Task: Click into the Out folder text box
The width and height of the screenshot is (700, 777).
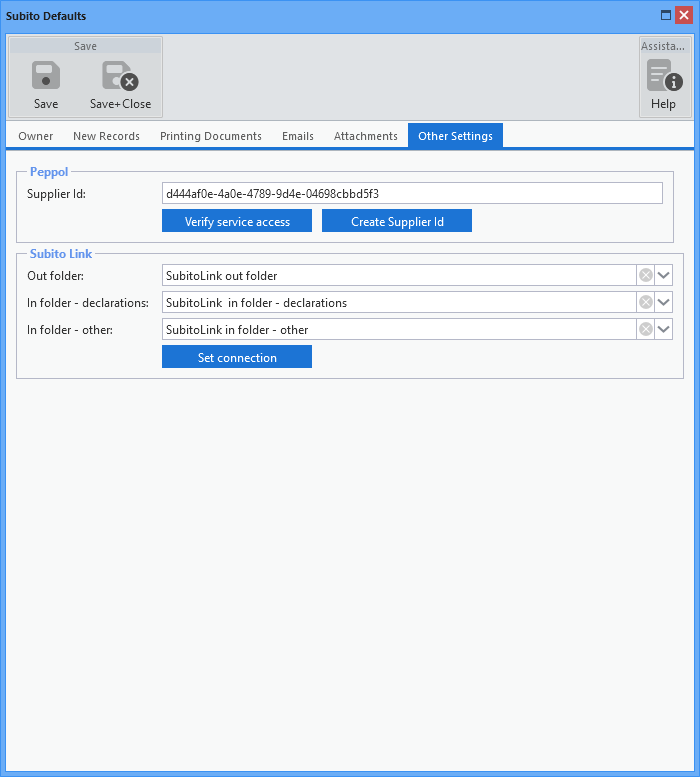Action: (399, 275)
